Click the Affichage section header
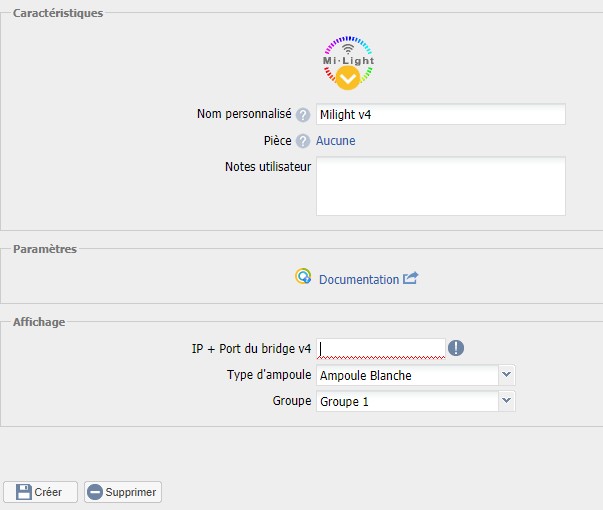 39,322
